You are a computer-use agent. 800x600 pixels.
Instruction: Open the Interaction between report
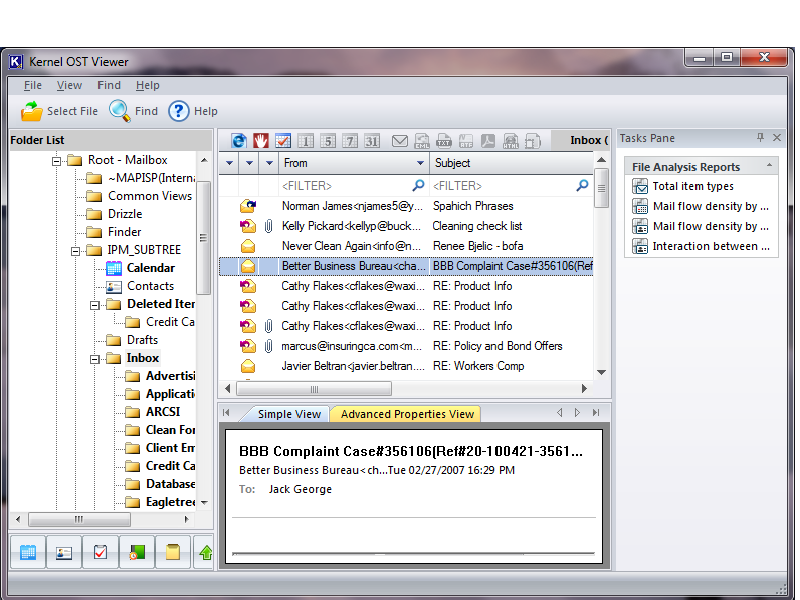701,246
